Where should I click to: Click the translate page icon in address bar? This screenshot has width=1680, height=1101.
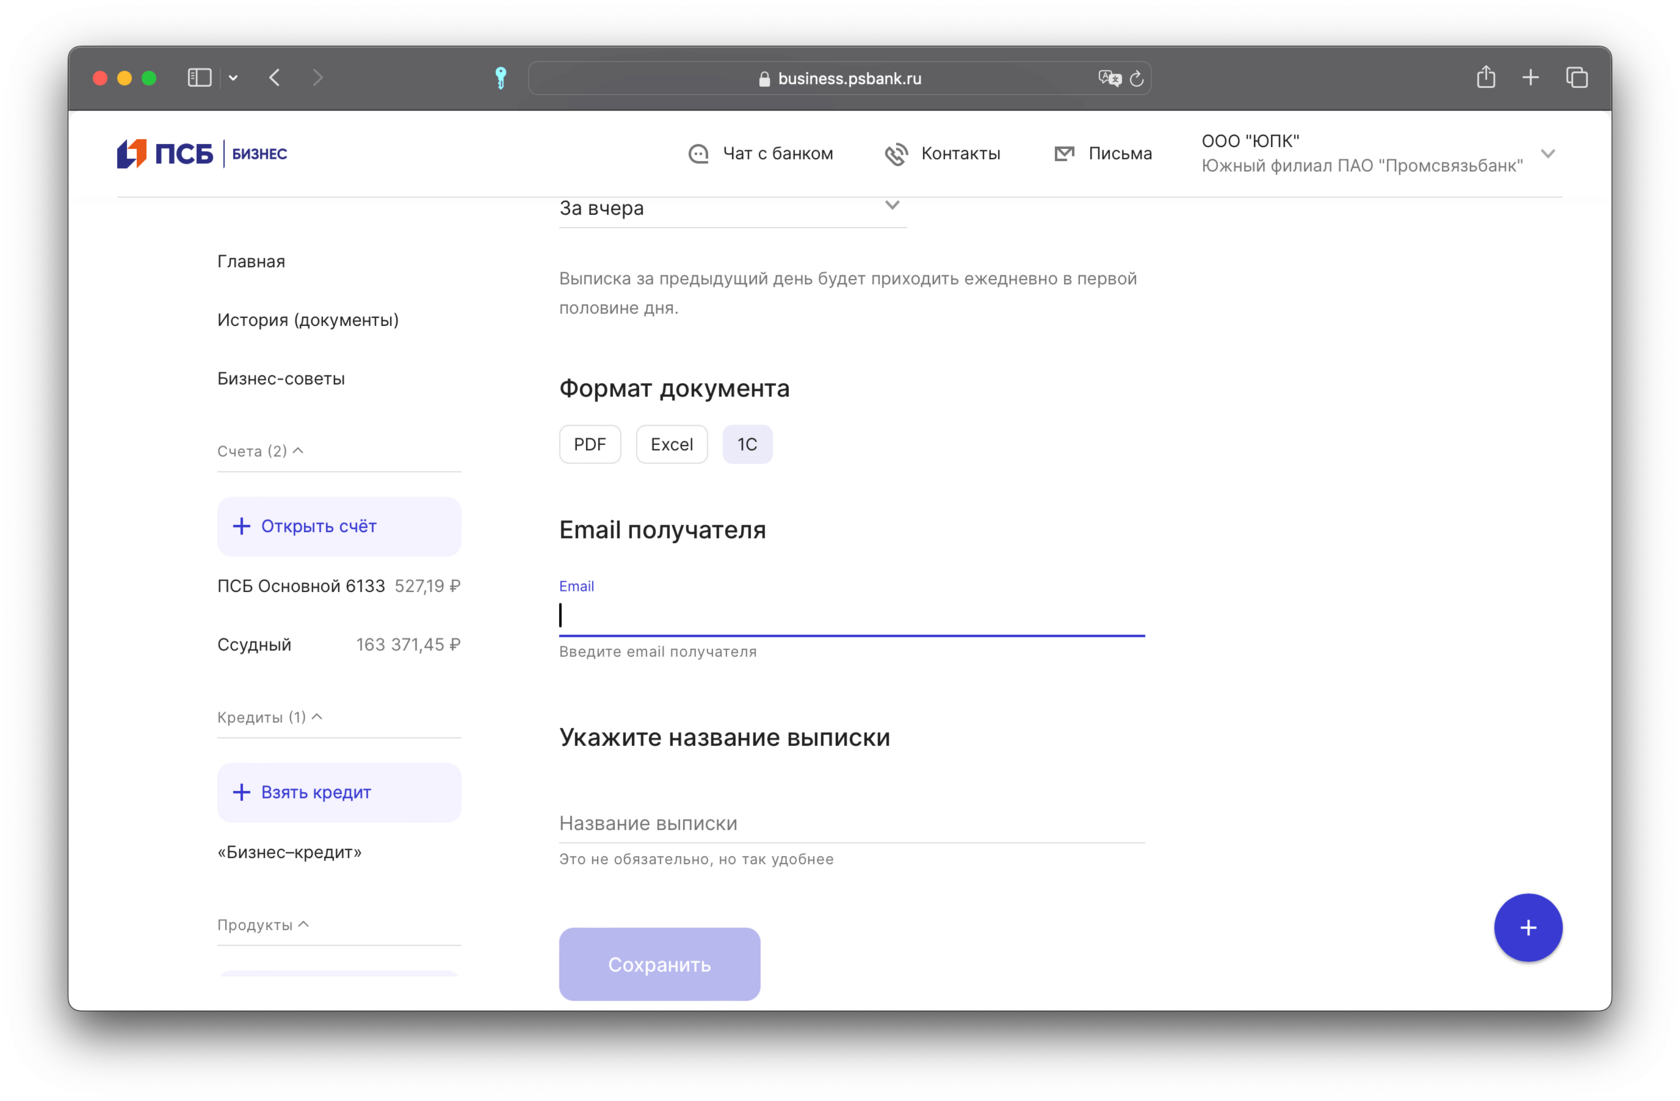(1109, 78)
